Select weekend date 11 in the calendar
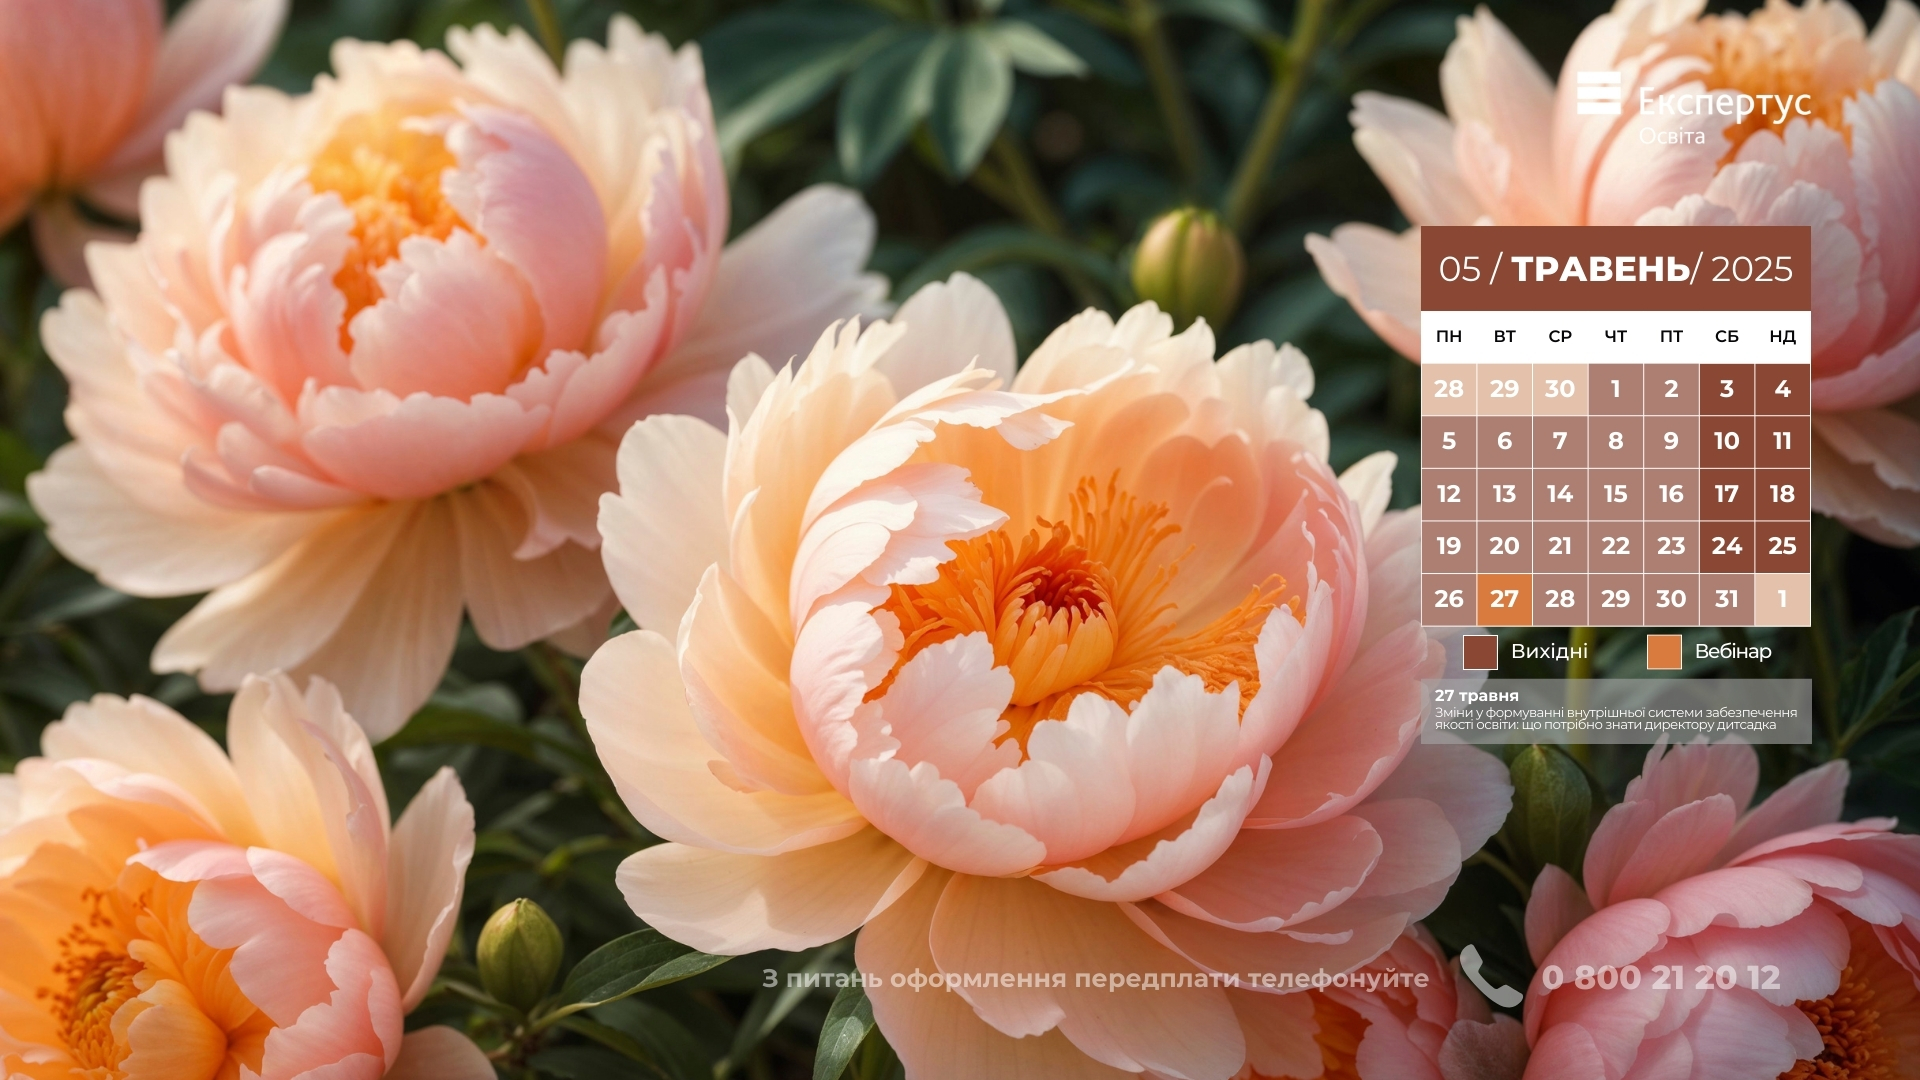Screen dimensions: 1920x1080 [x=1782, y=441]
